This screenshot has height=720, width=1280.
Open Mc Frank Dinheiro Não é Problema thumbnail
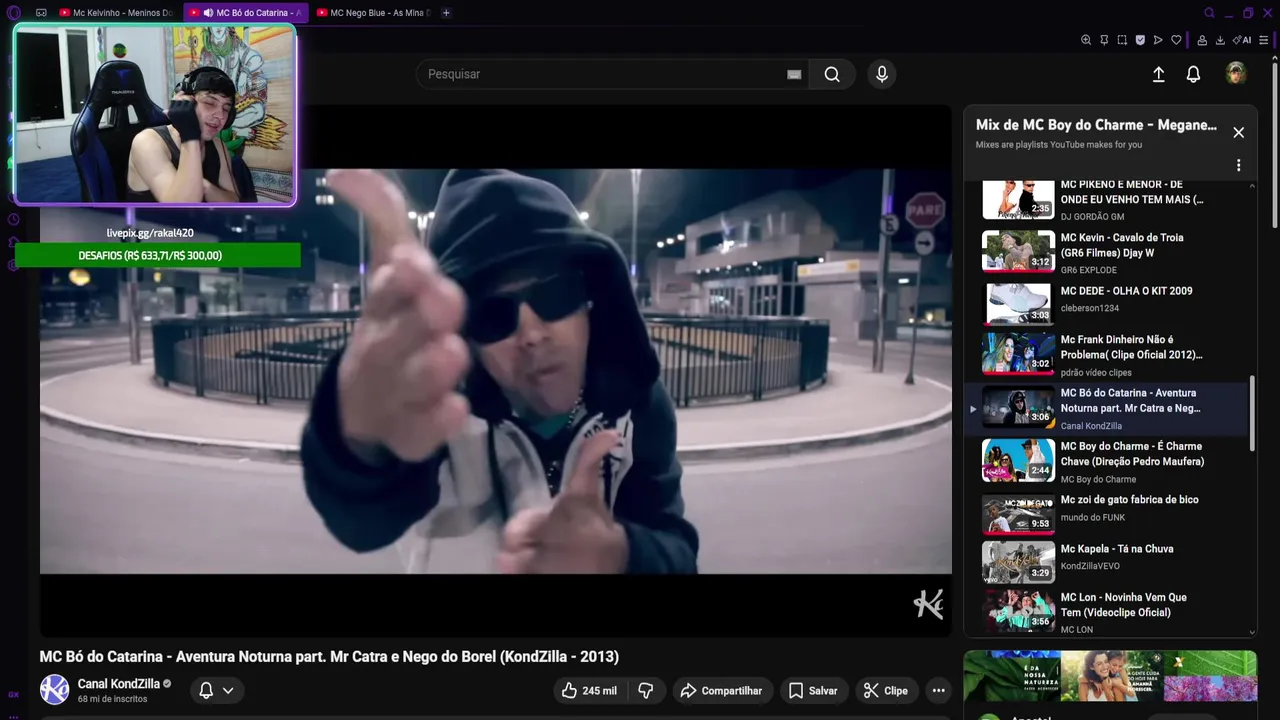tap(1018, 353)
